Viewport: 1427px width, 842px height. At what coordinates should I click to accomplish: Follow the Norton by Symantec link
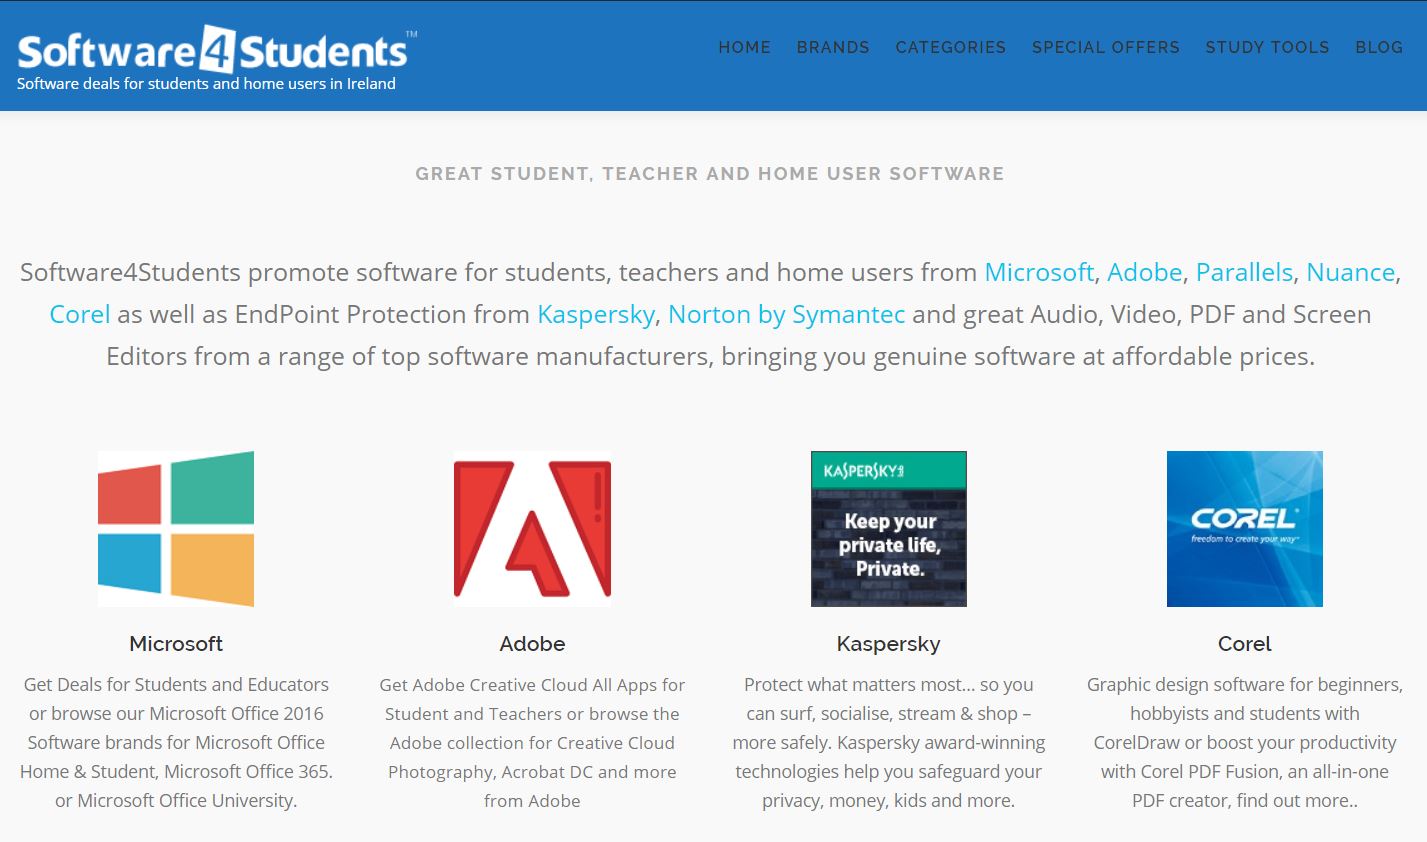(x=787, y=314)
